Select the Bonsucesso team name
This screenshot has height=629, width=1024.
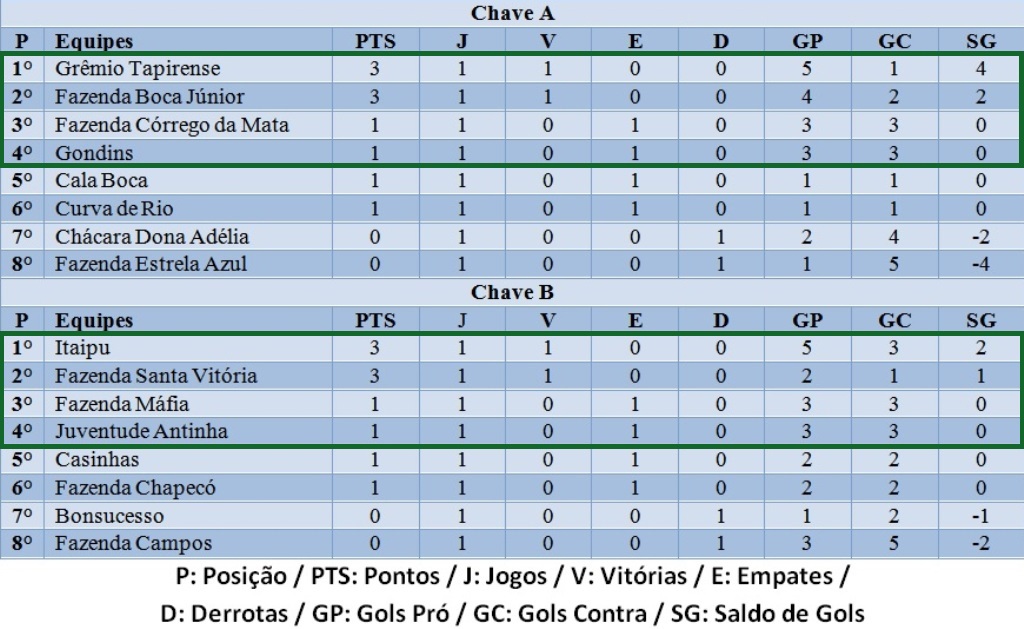[x=110, y=516]
